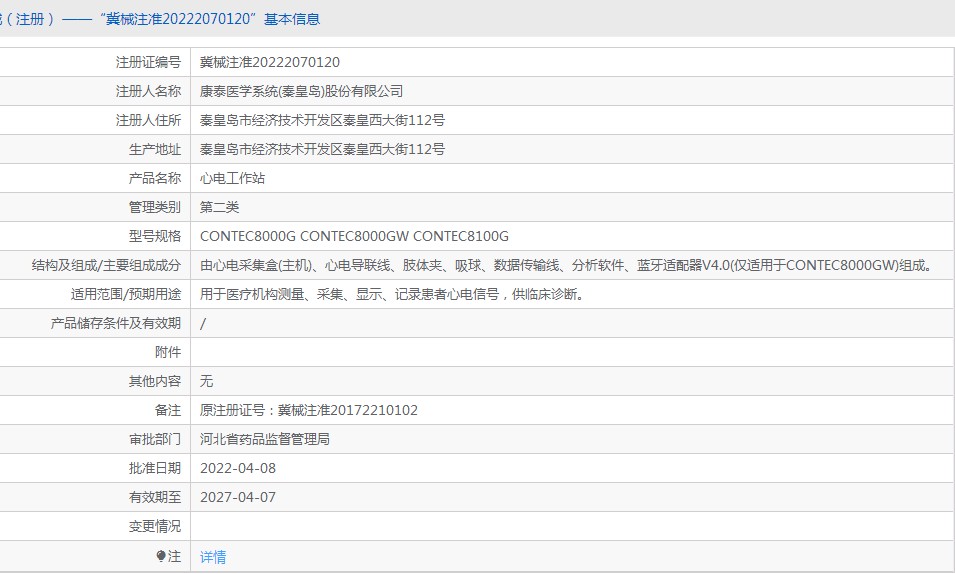955x574 pixels.
Task: Select the address value in the 生产地址 row
Action: (x=322, y=149)
